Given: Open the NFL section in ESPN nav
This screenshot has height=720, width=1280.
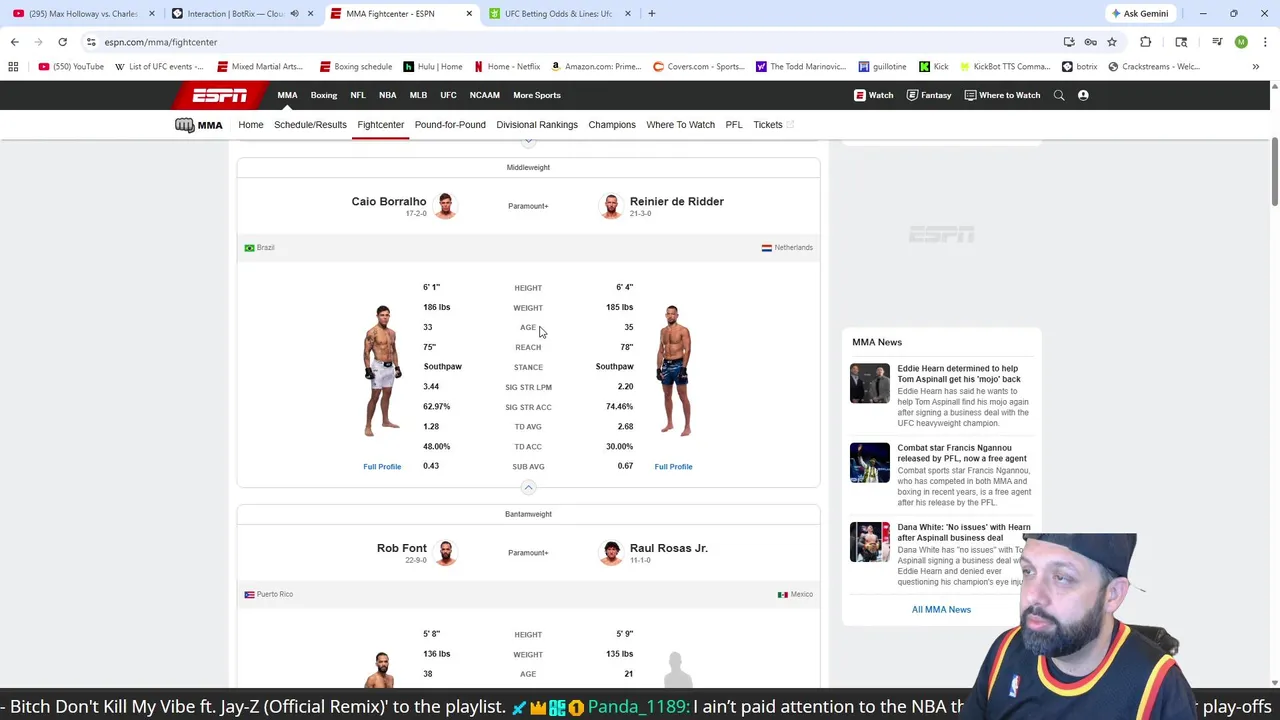Looking at the screenshot, I should tap(357, 95).
